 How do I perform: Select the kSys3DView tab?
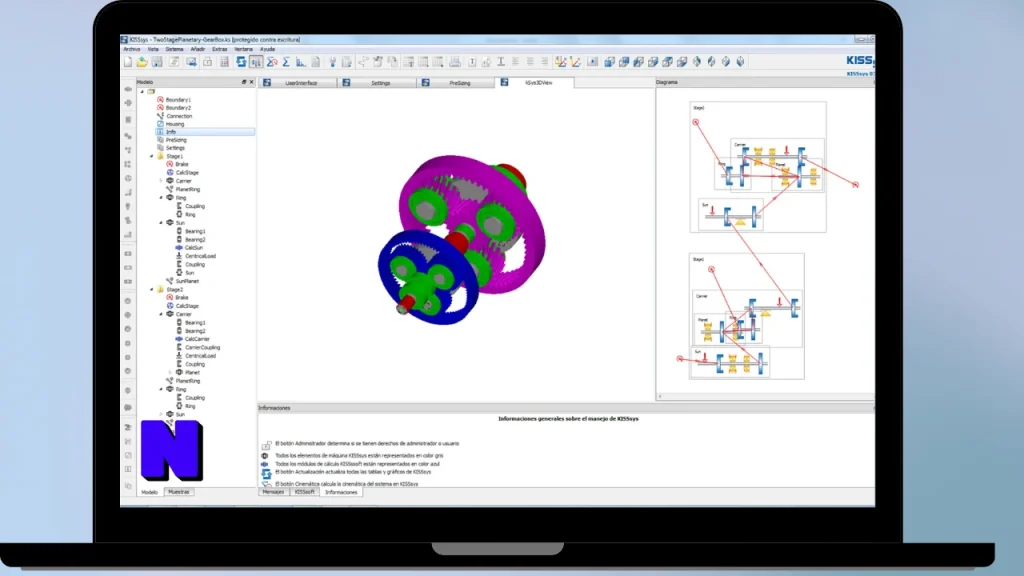536,83
